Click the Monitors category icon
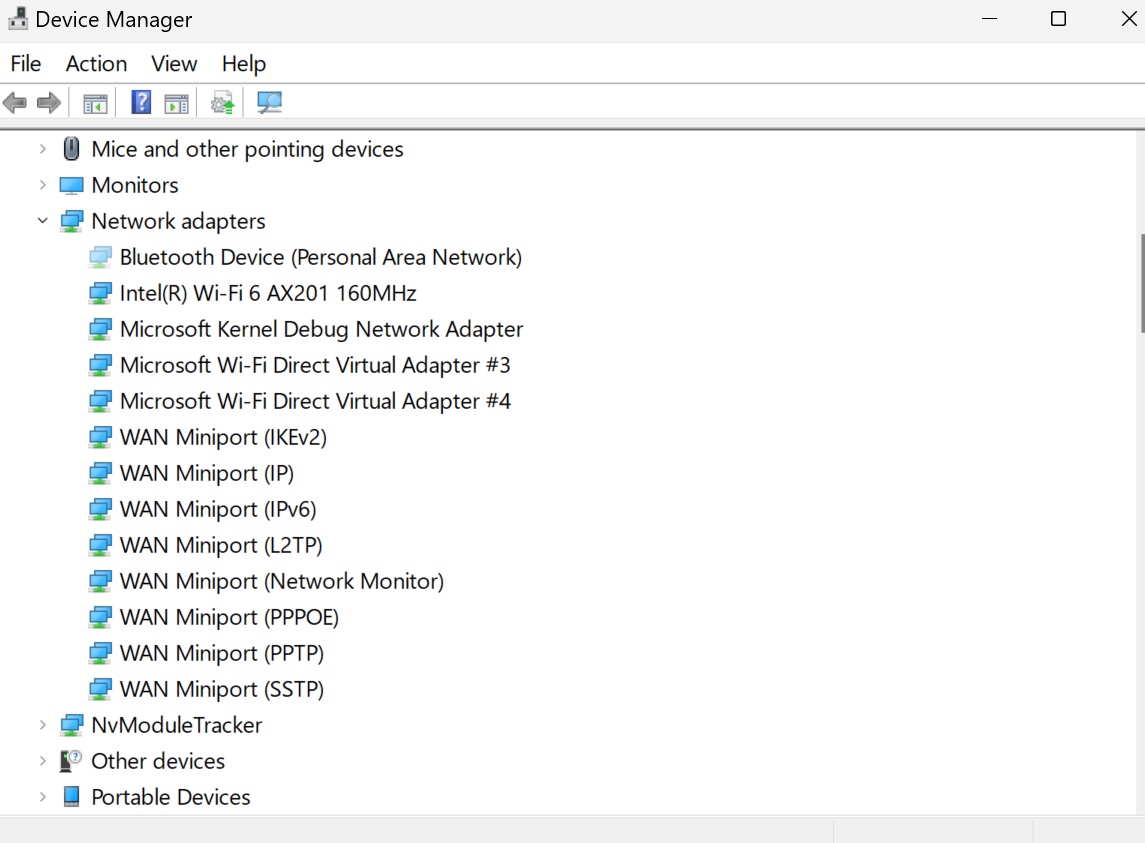This screenshot has width=1145, height=843. click(x=71, y=186)
